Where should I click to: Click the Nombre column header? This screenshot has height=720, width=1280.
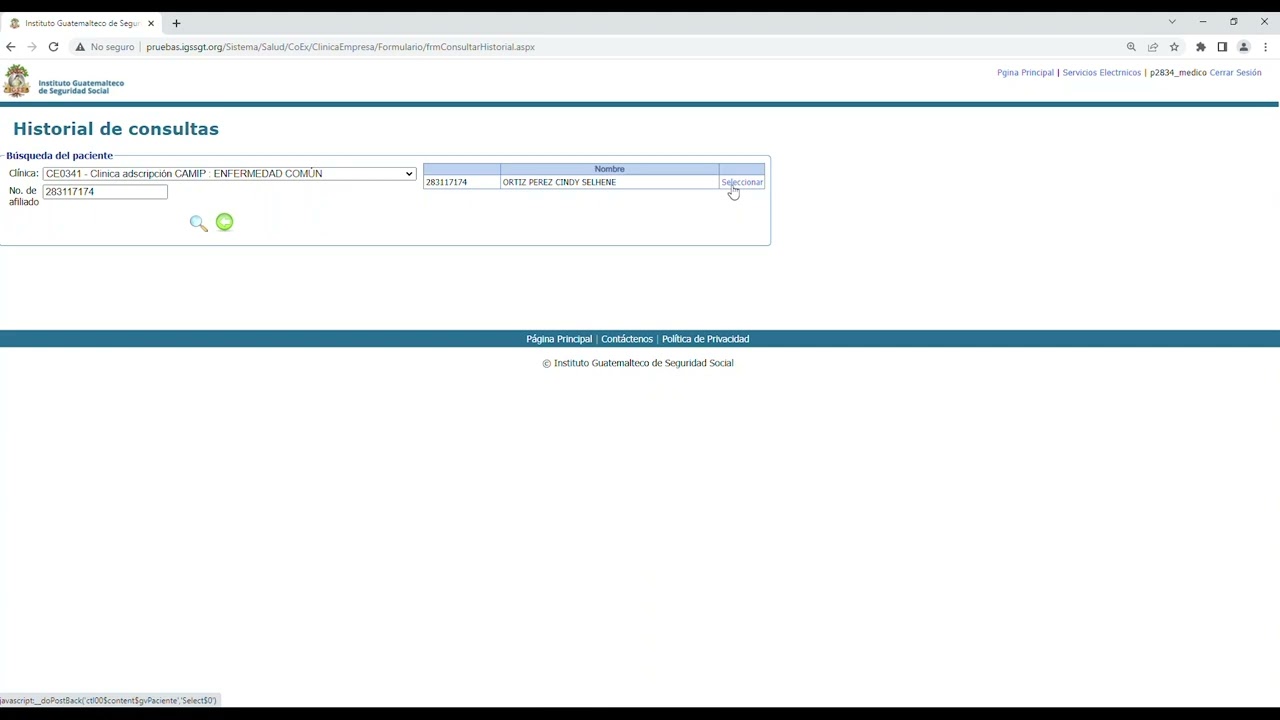pos(609,169)
